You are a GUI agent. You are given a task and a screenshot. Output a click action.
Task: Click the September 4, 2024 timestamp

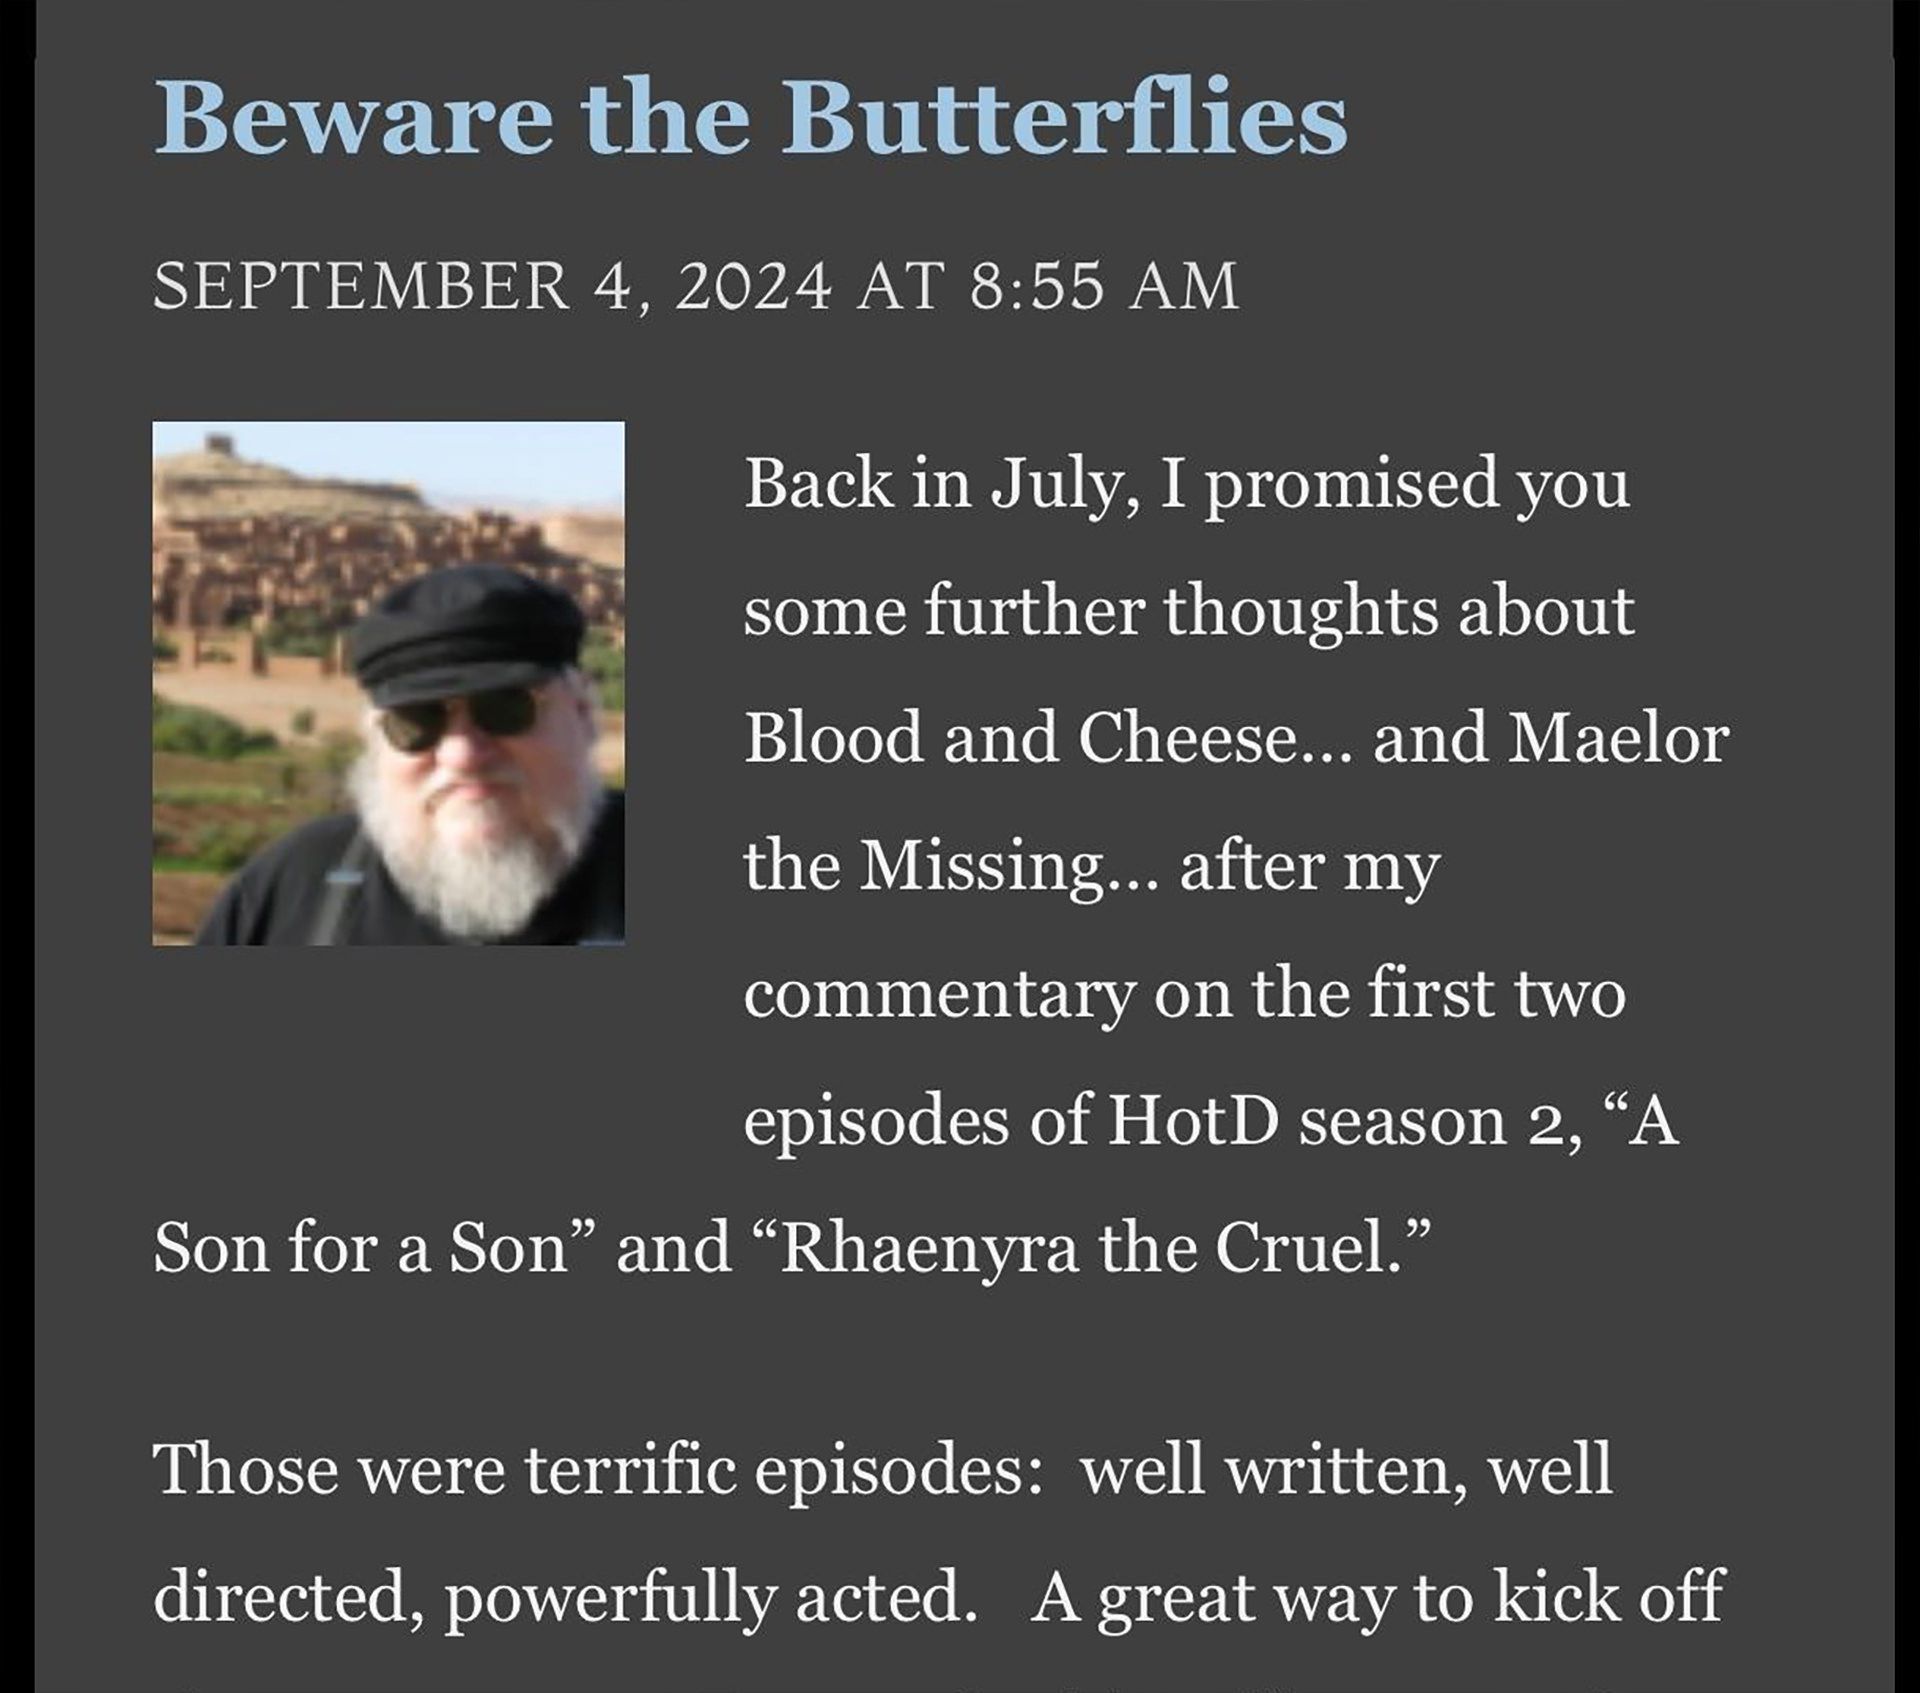(x=696, y=286)
